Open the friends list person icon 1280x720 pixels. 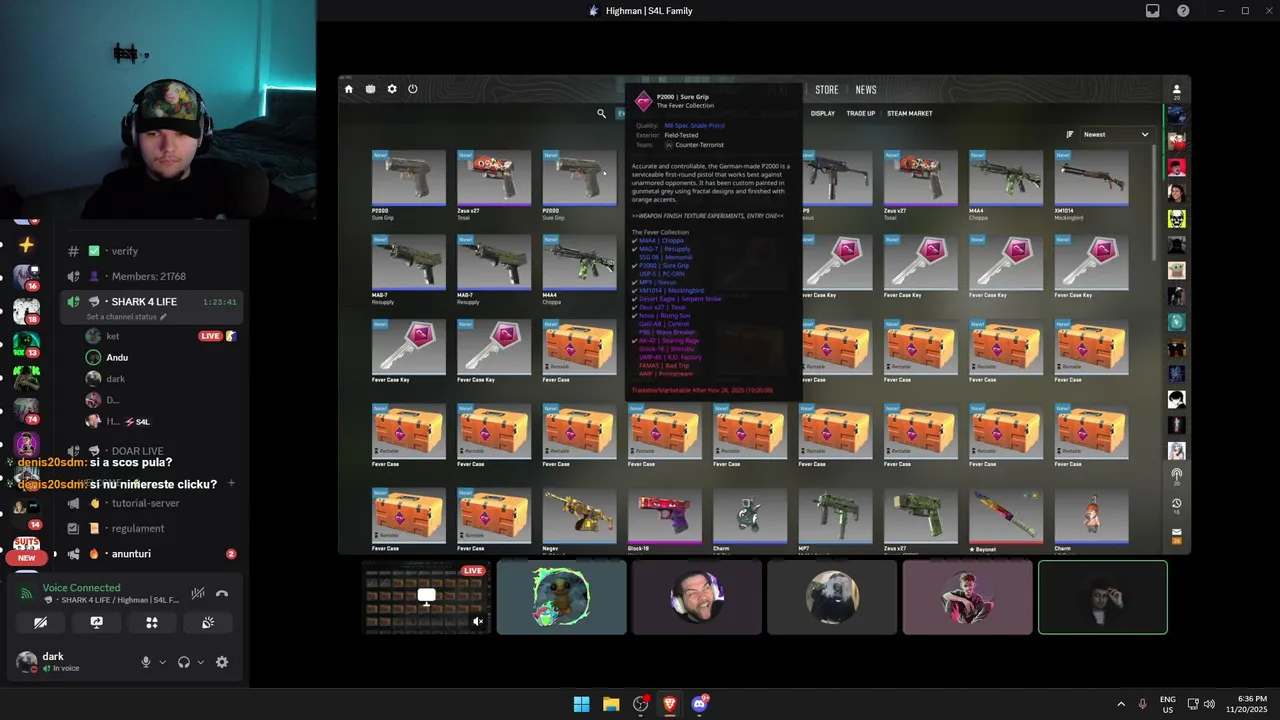click(1177, 90)
